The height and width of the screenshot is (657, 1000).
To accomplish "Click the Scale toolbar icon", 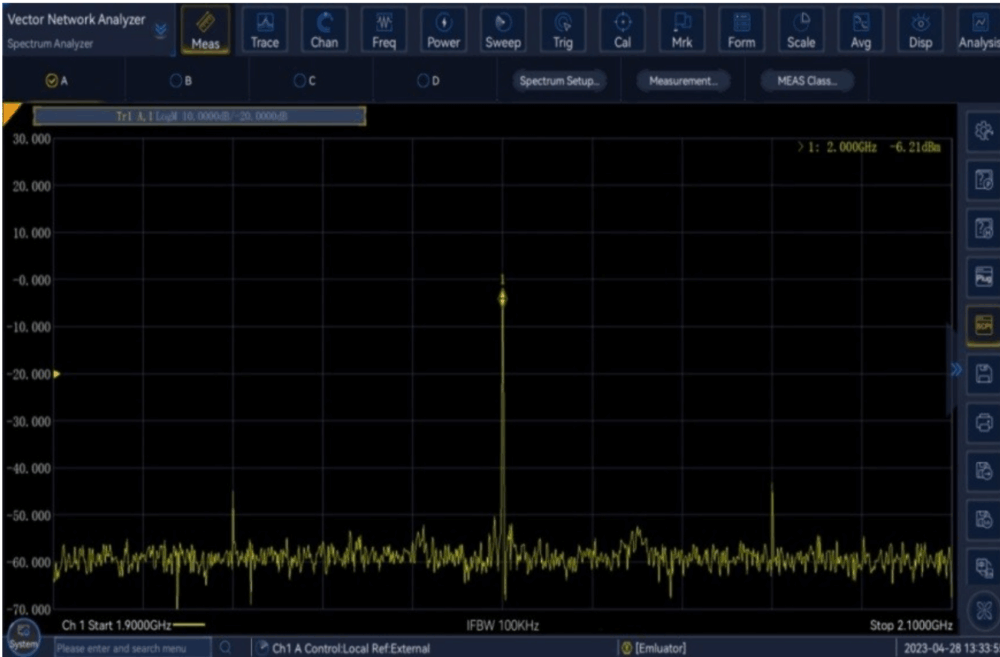I will (x=800, y=30).
